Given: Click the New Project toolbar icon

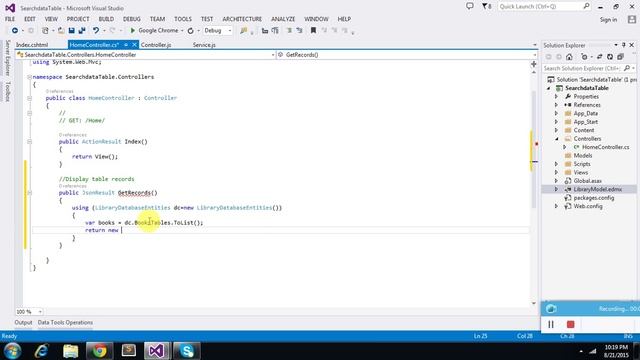Looking at the screenshot, I should (45, 31).
